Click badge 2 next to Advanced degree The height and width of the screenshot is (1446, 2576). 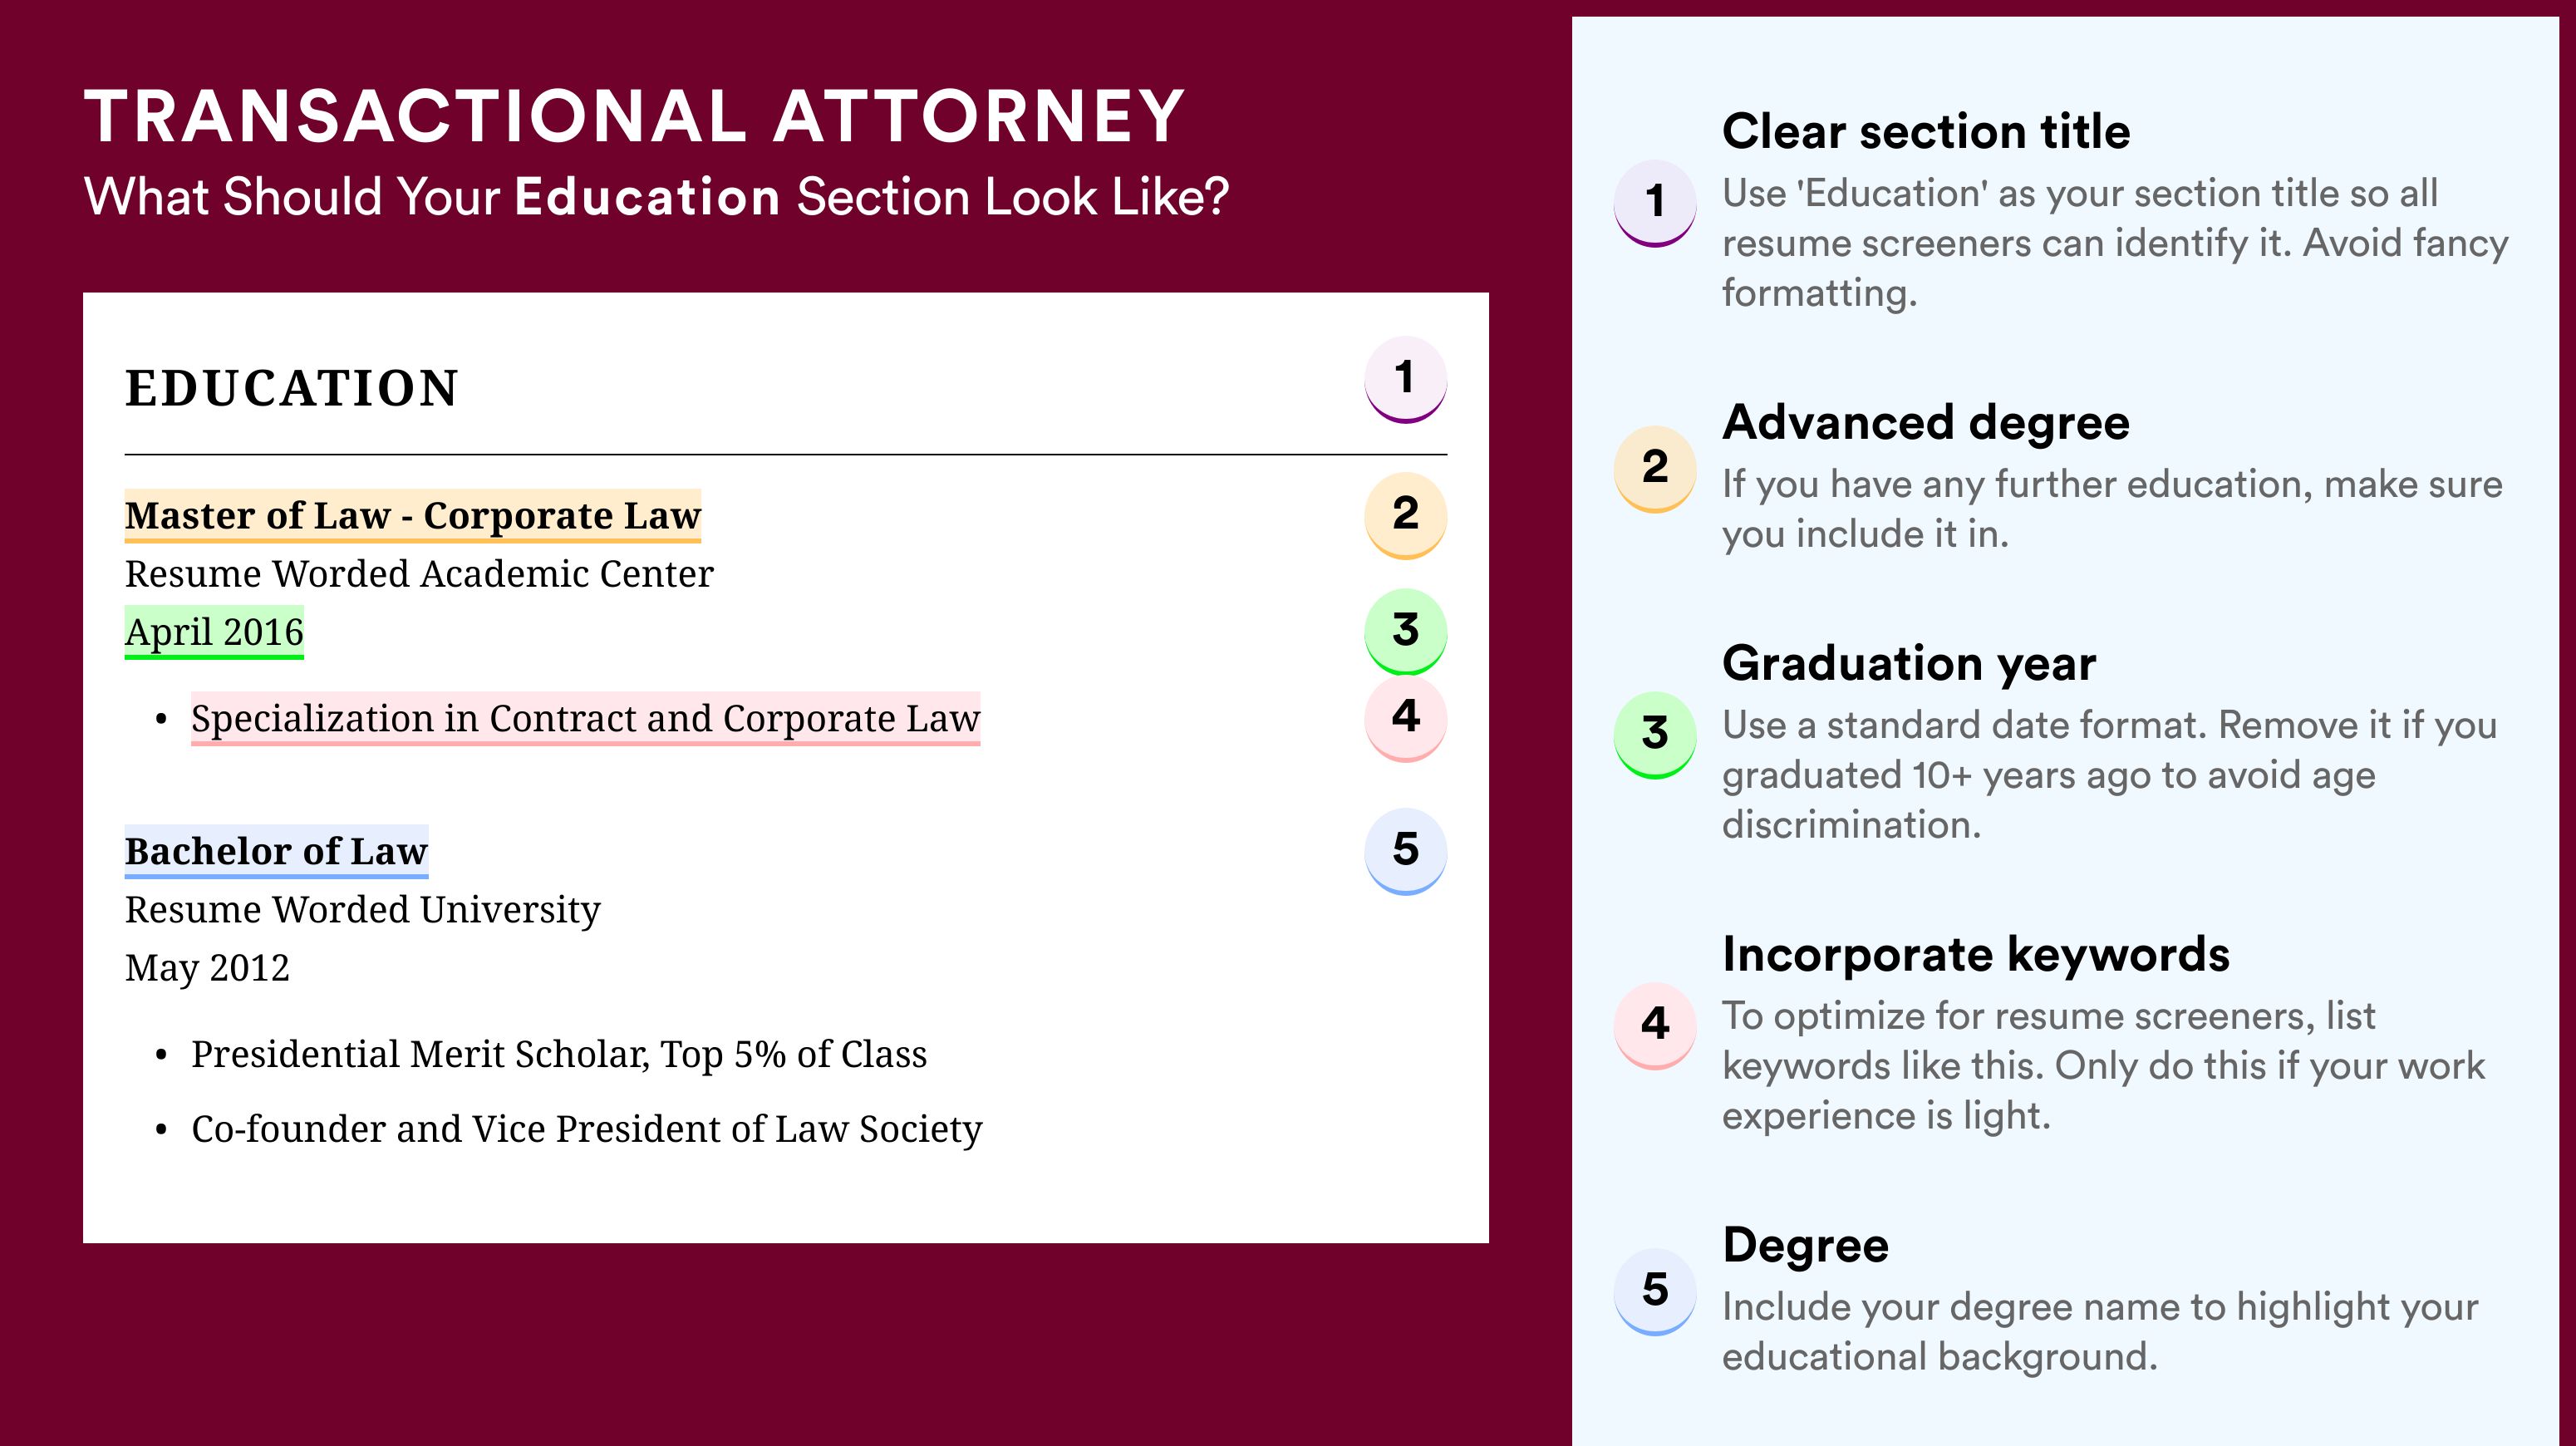point(1655,469)
